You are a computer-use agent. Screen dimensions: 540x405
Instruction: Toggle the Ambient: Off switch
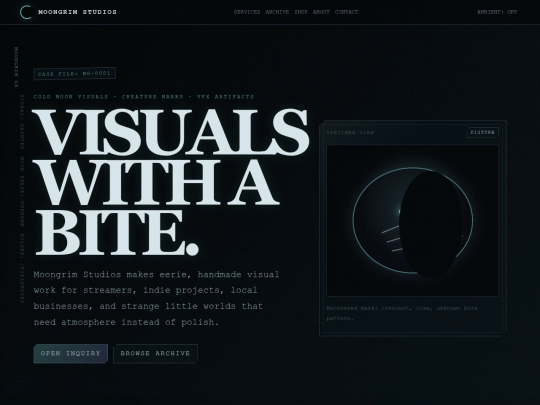click(497, 12)
